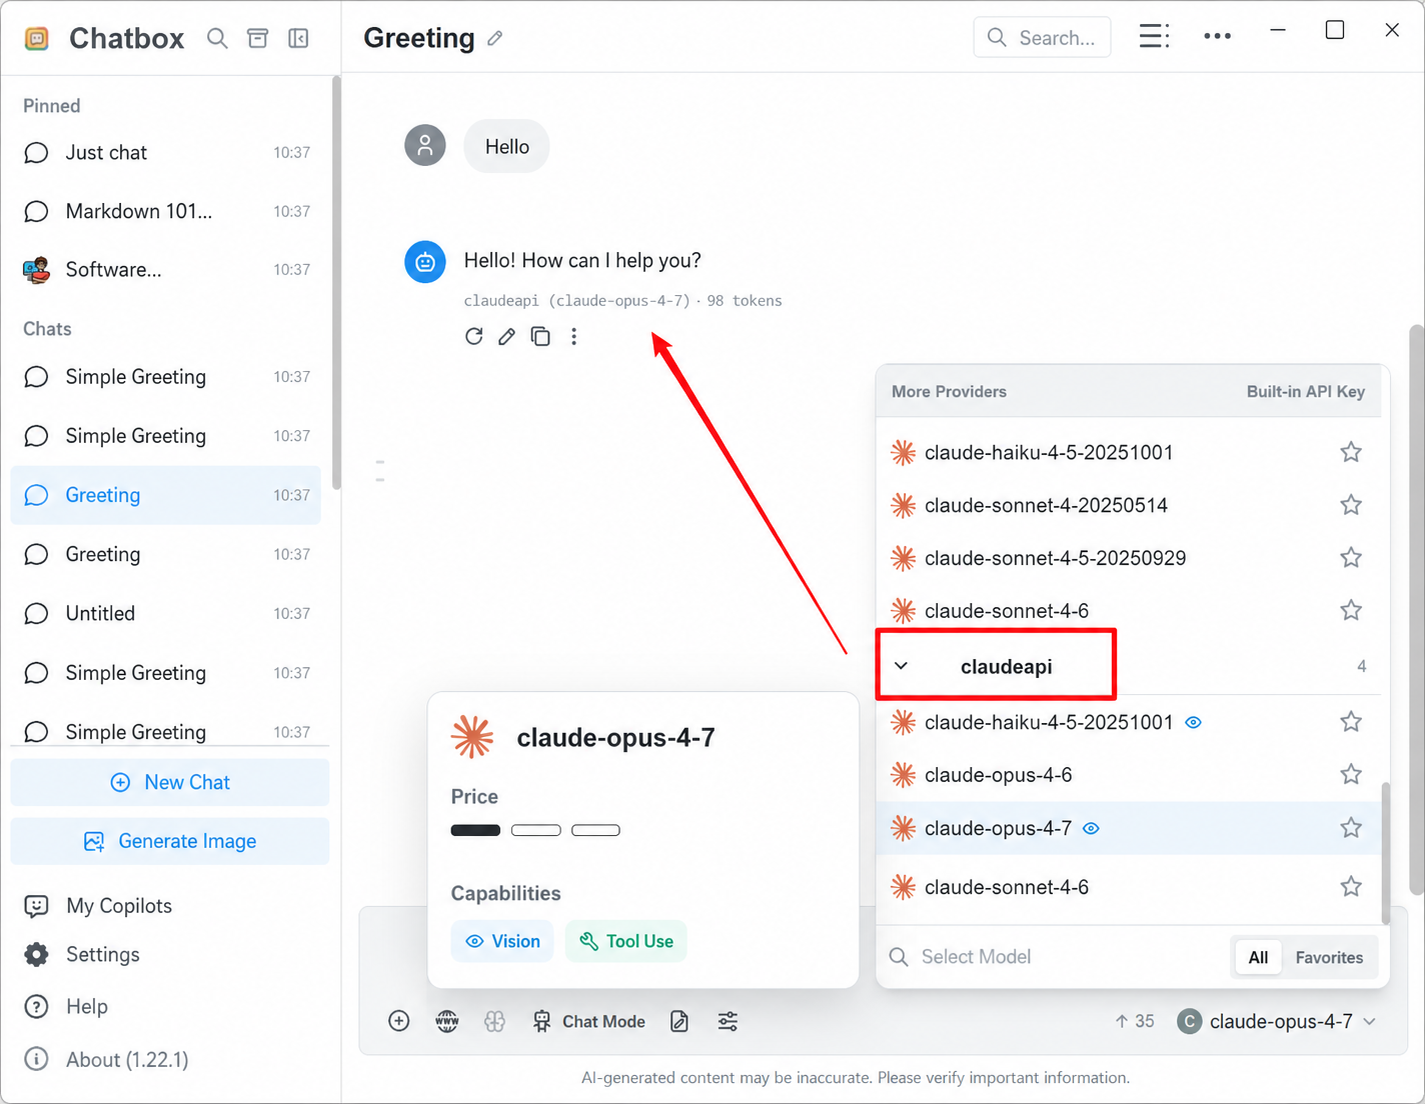The width and height of the screenshot is (1425, 1104).
Task: Select claude-sonnet-4-20250514 from the model list
Action: pyautogui.click(x=1128, y=505)
